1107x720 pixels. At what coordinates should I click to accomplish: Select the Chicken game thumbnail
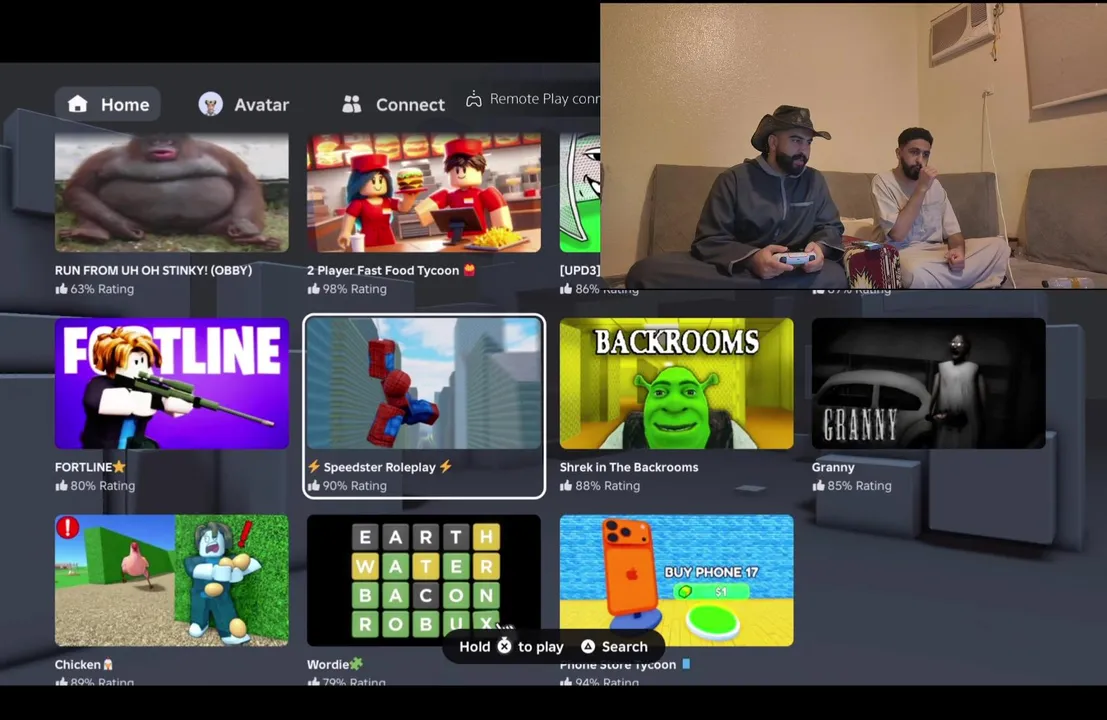click(x=172, y=580)
